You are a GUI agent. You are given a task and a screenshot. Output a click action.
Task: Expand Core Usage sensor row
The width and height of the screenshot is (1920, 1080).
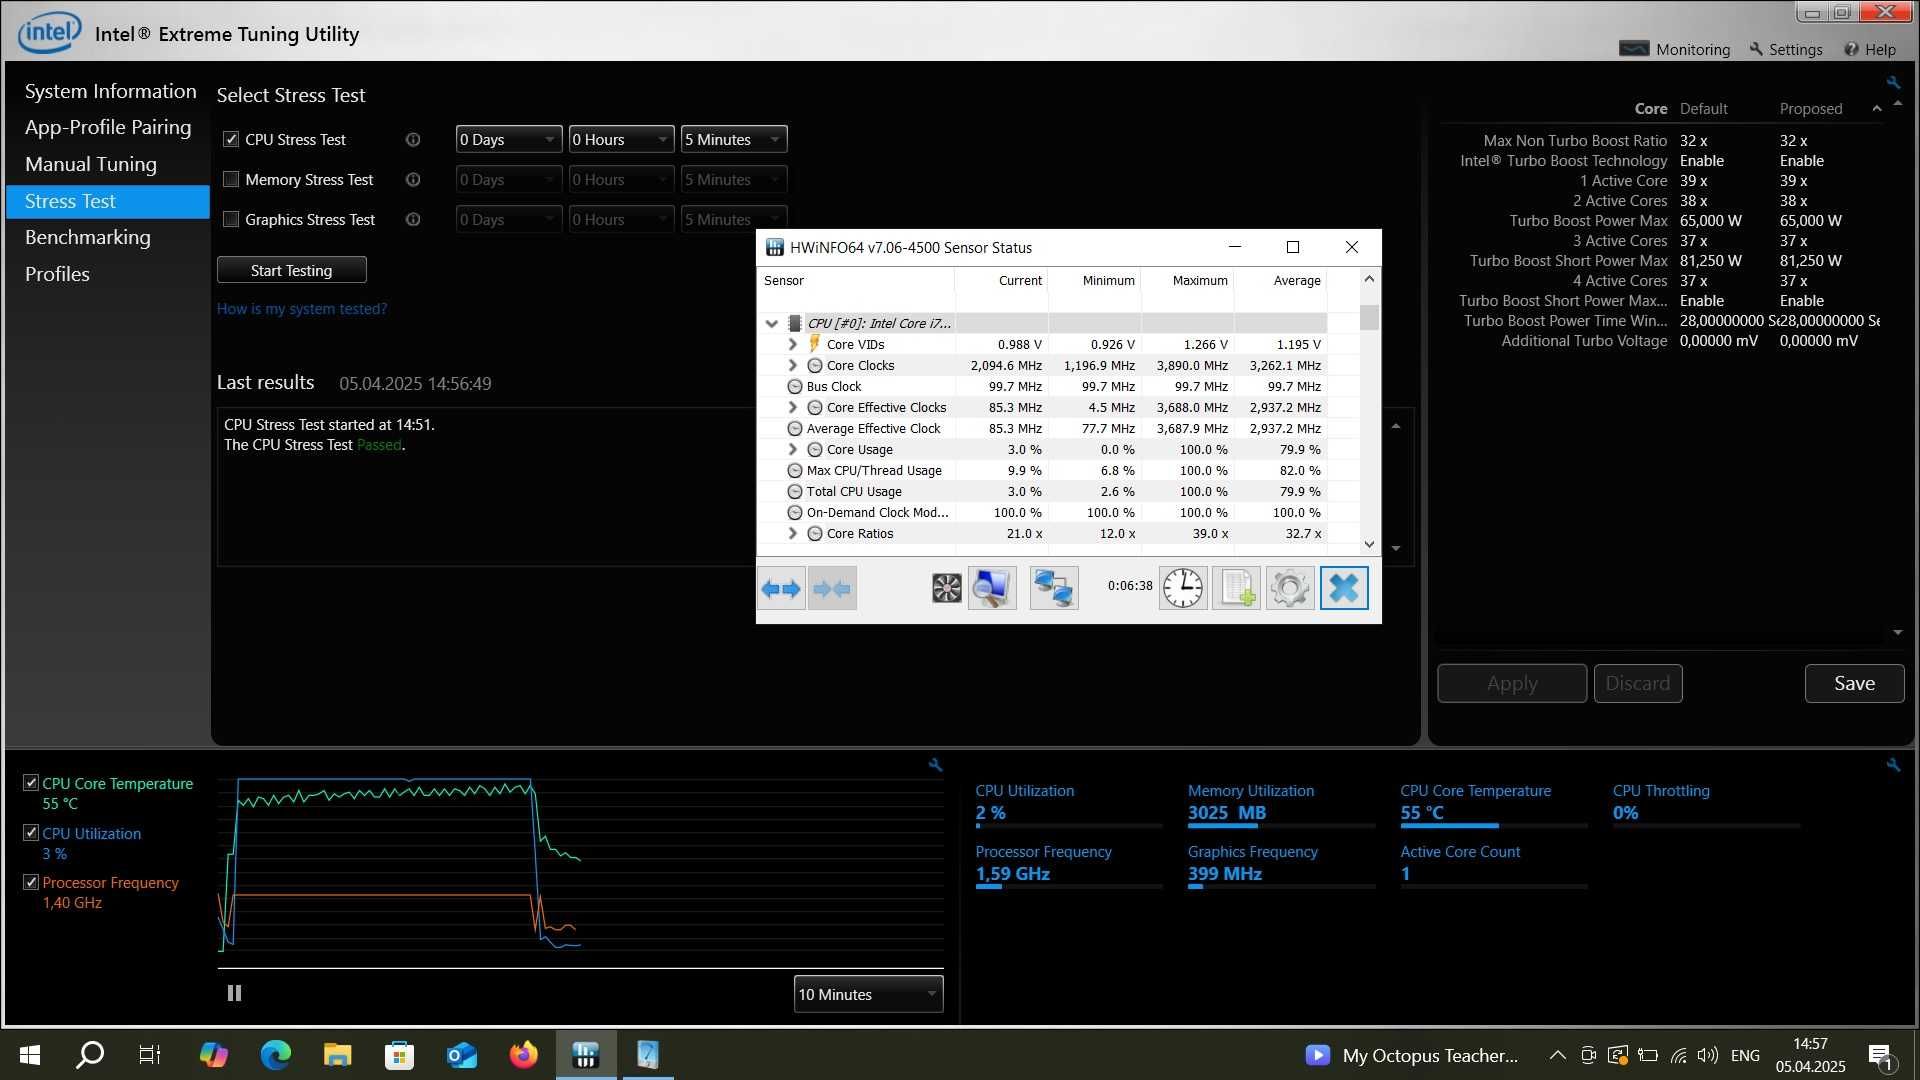[793, 449]
